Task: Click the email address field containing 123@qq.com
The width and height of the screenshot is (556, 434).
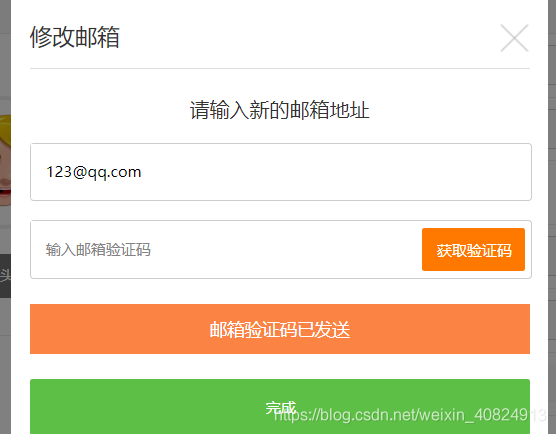Action: click(280, 172)
